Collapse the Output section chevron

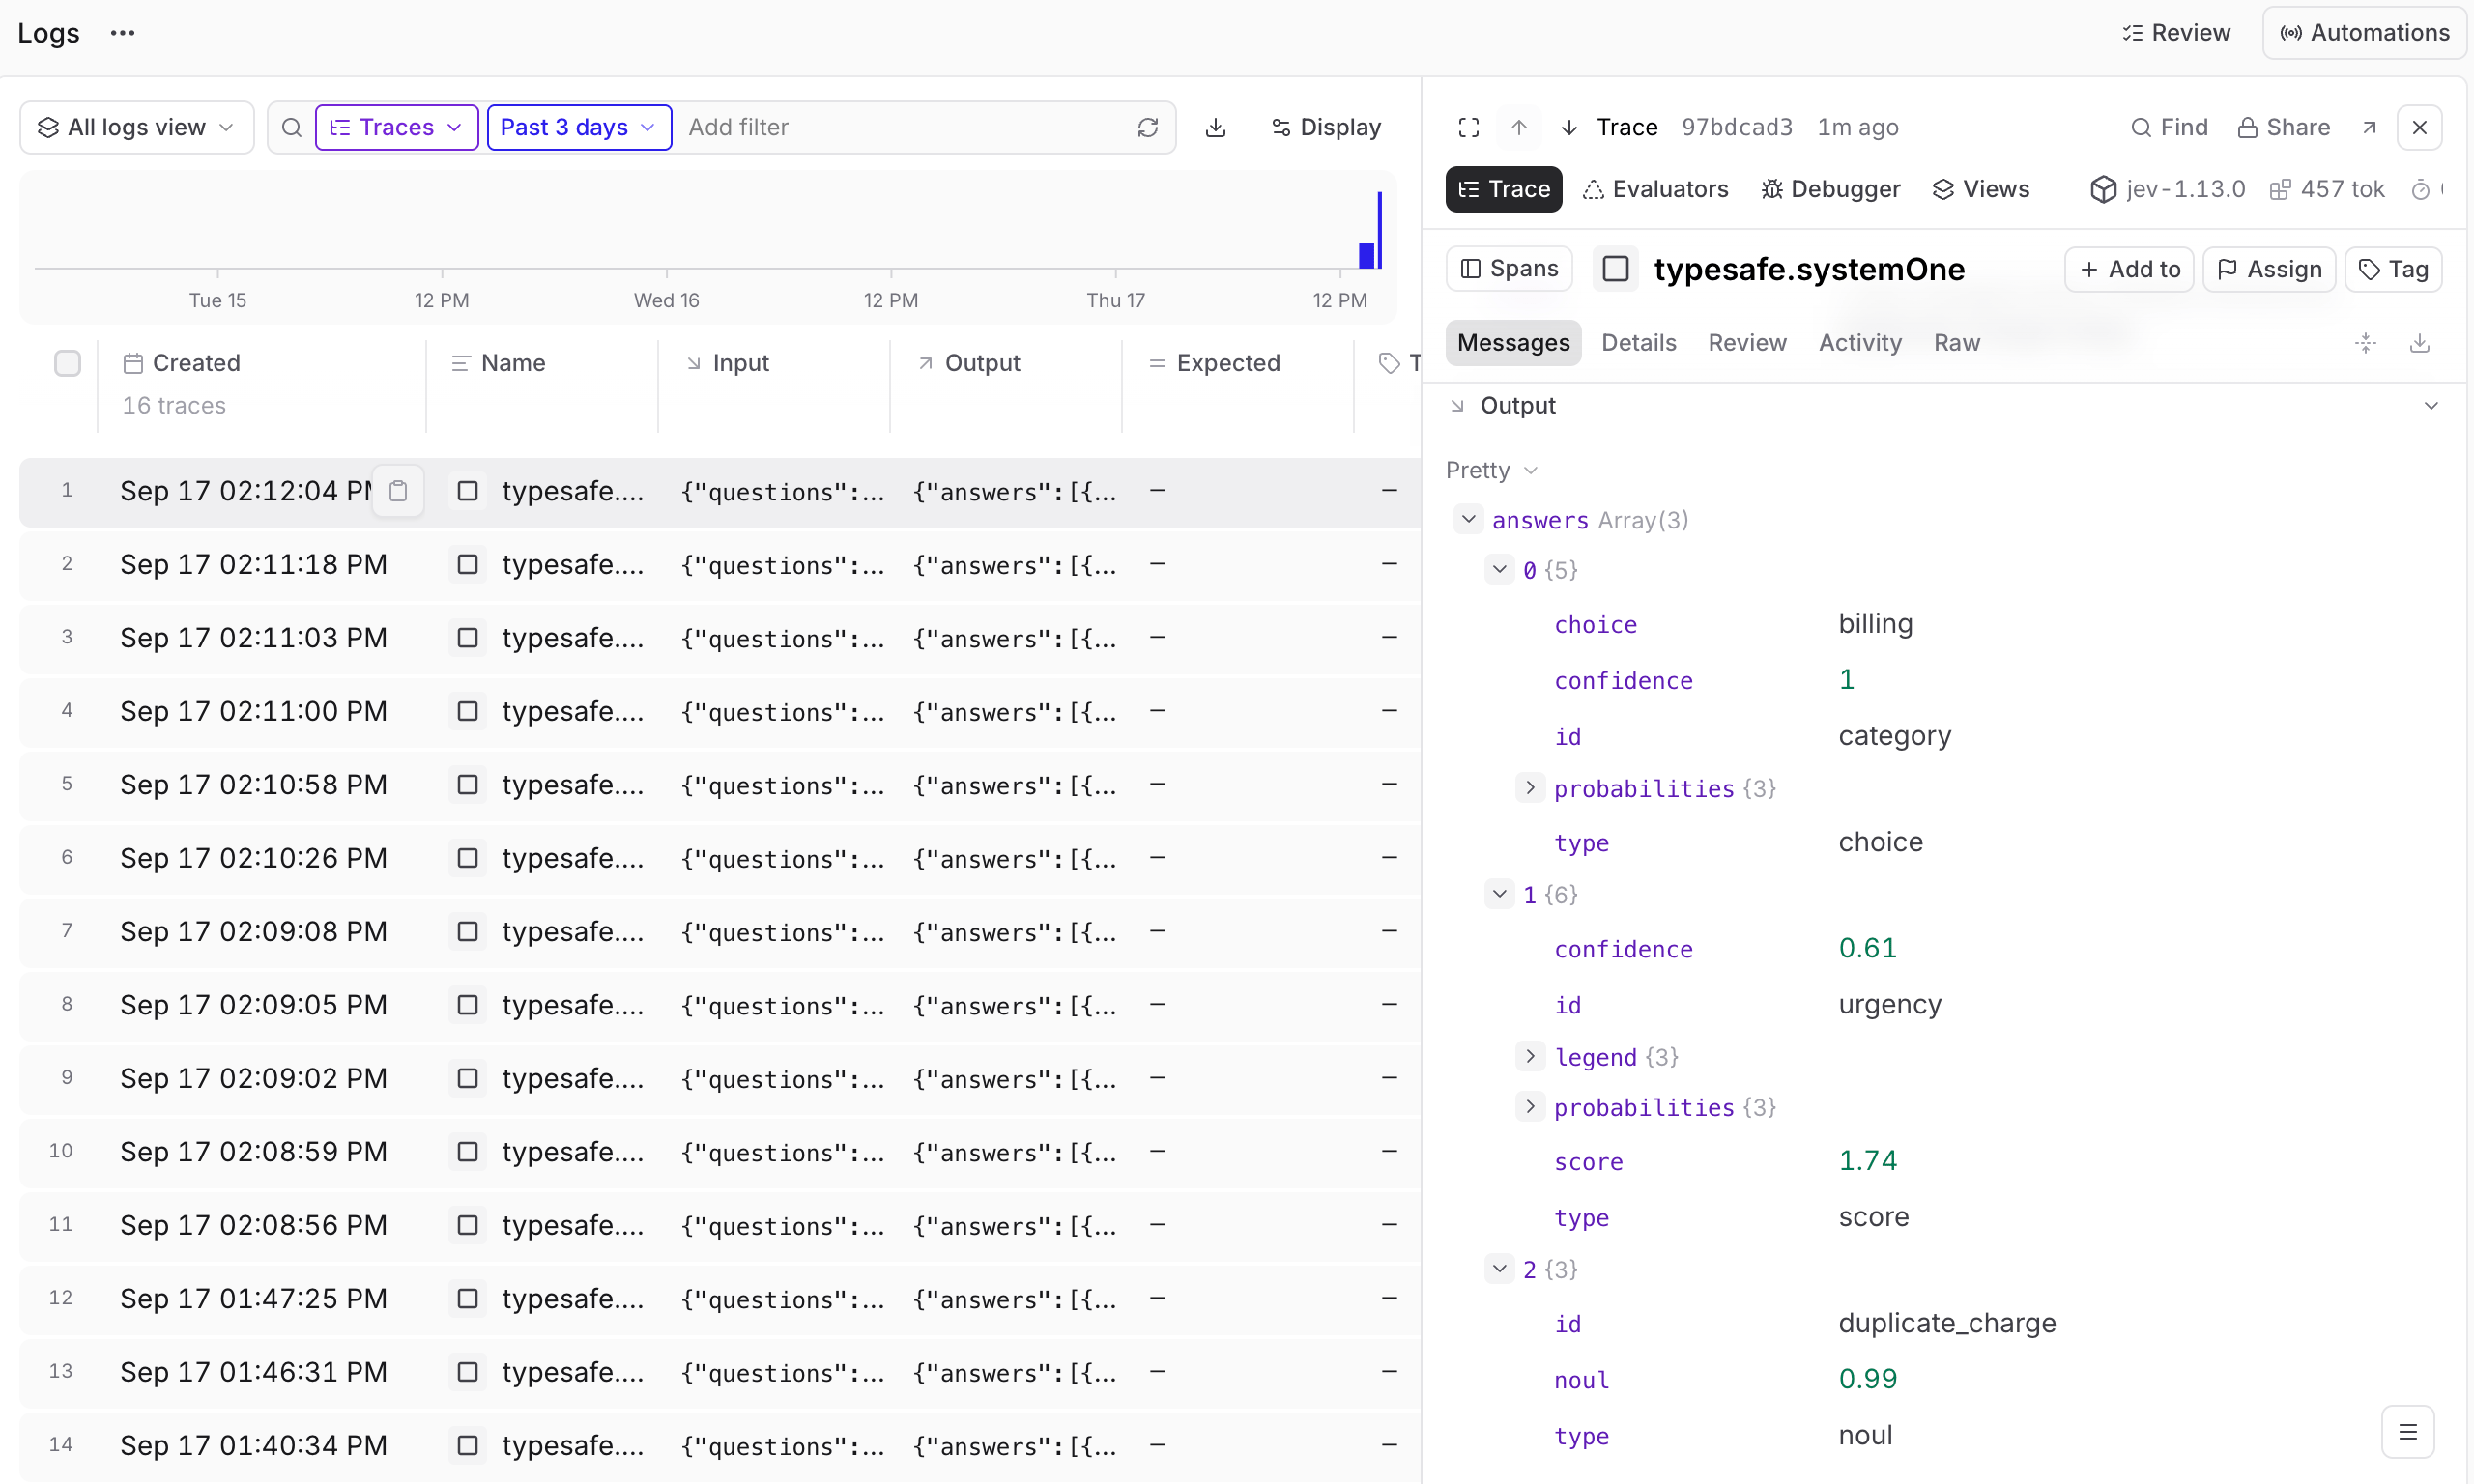[x=2431, y=406]
